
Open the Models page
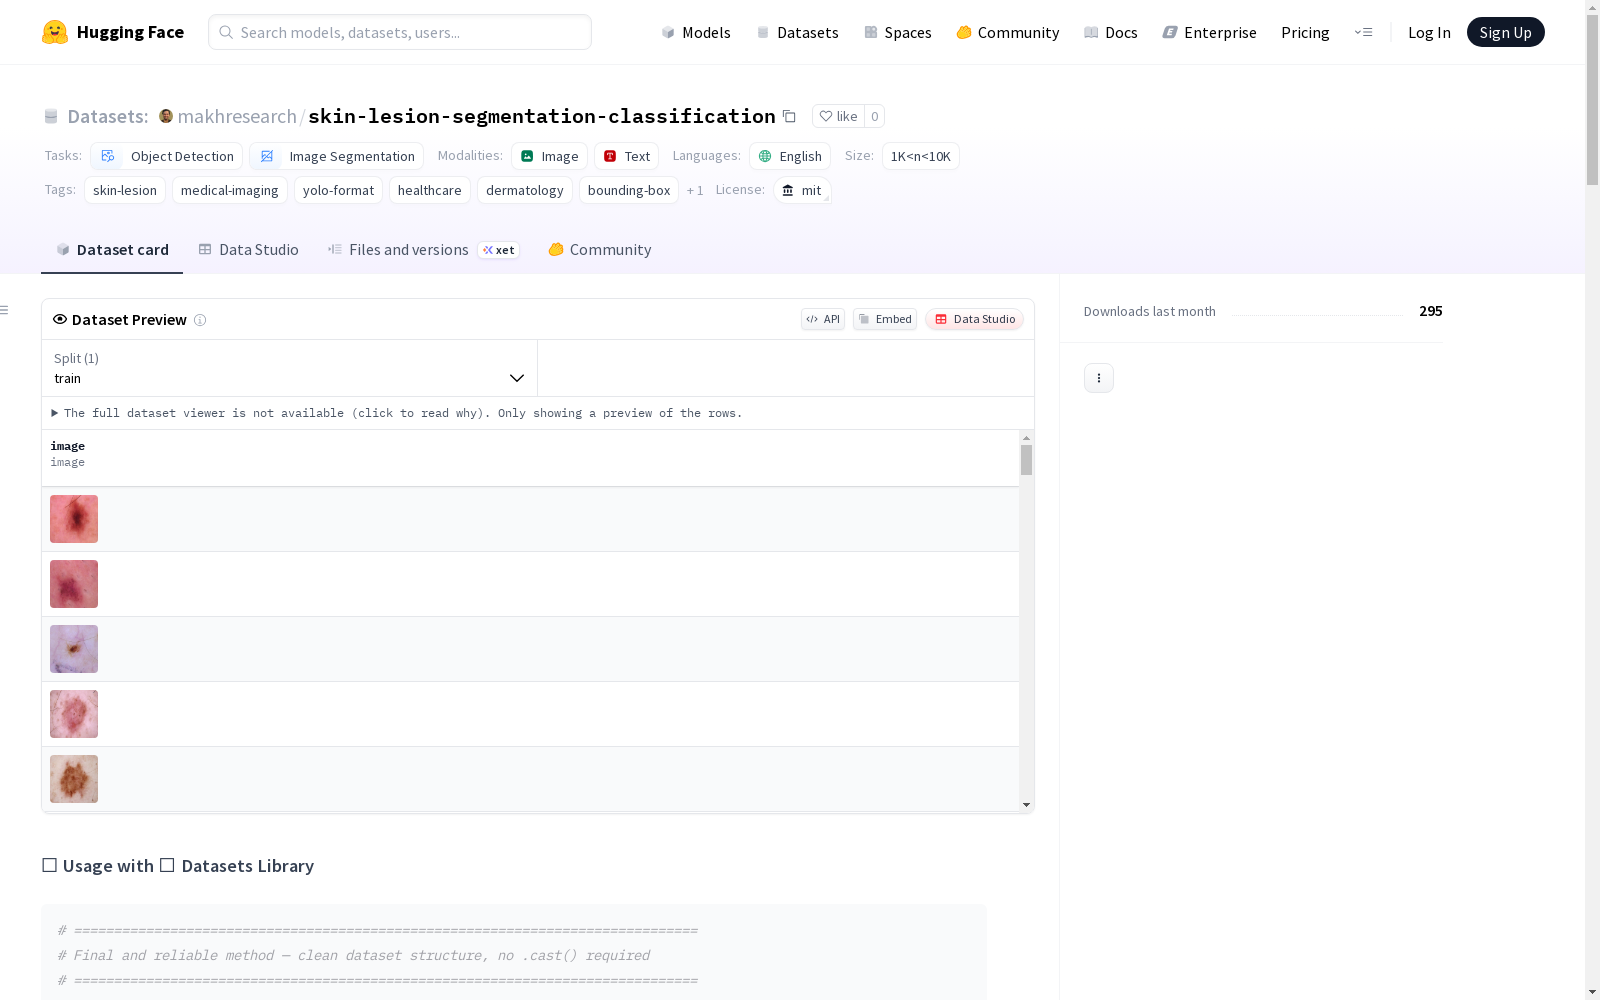pos(696,32)
